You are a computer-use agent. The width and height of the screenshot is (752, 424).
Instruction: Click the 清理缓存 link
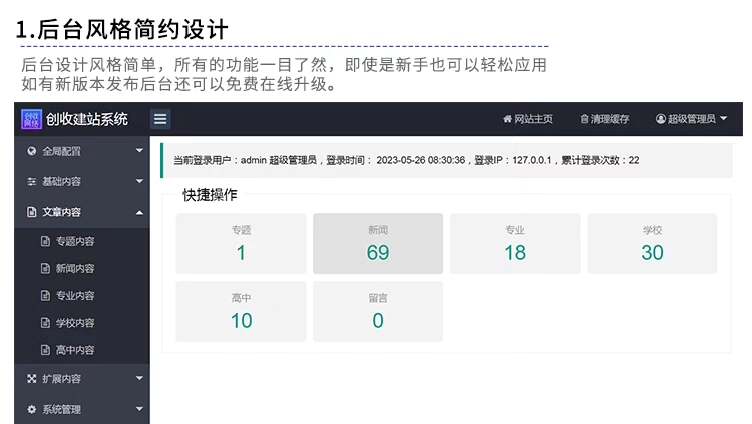pos(610,119)
